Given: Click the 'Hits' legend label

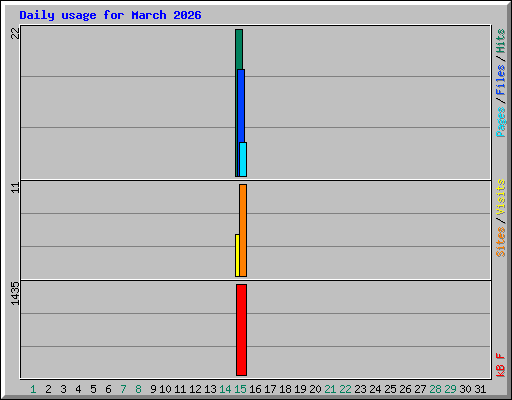Looking at the screenshot, I should [x=501, y=41].
